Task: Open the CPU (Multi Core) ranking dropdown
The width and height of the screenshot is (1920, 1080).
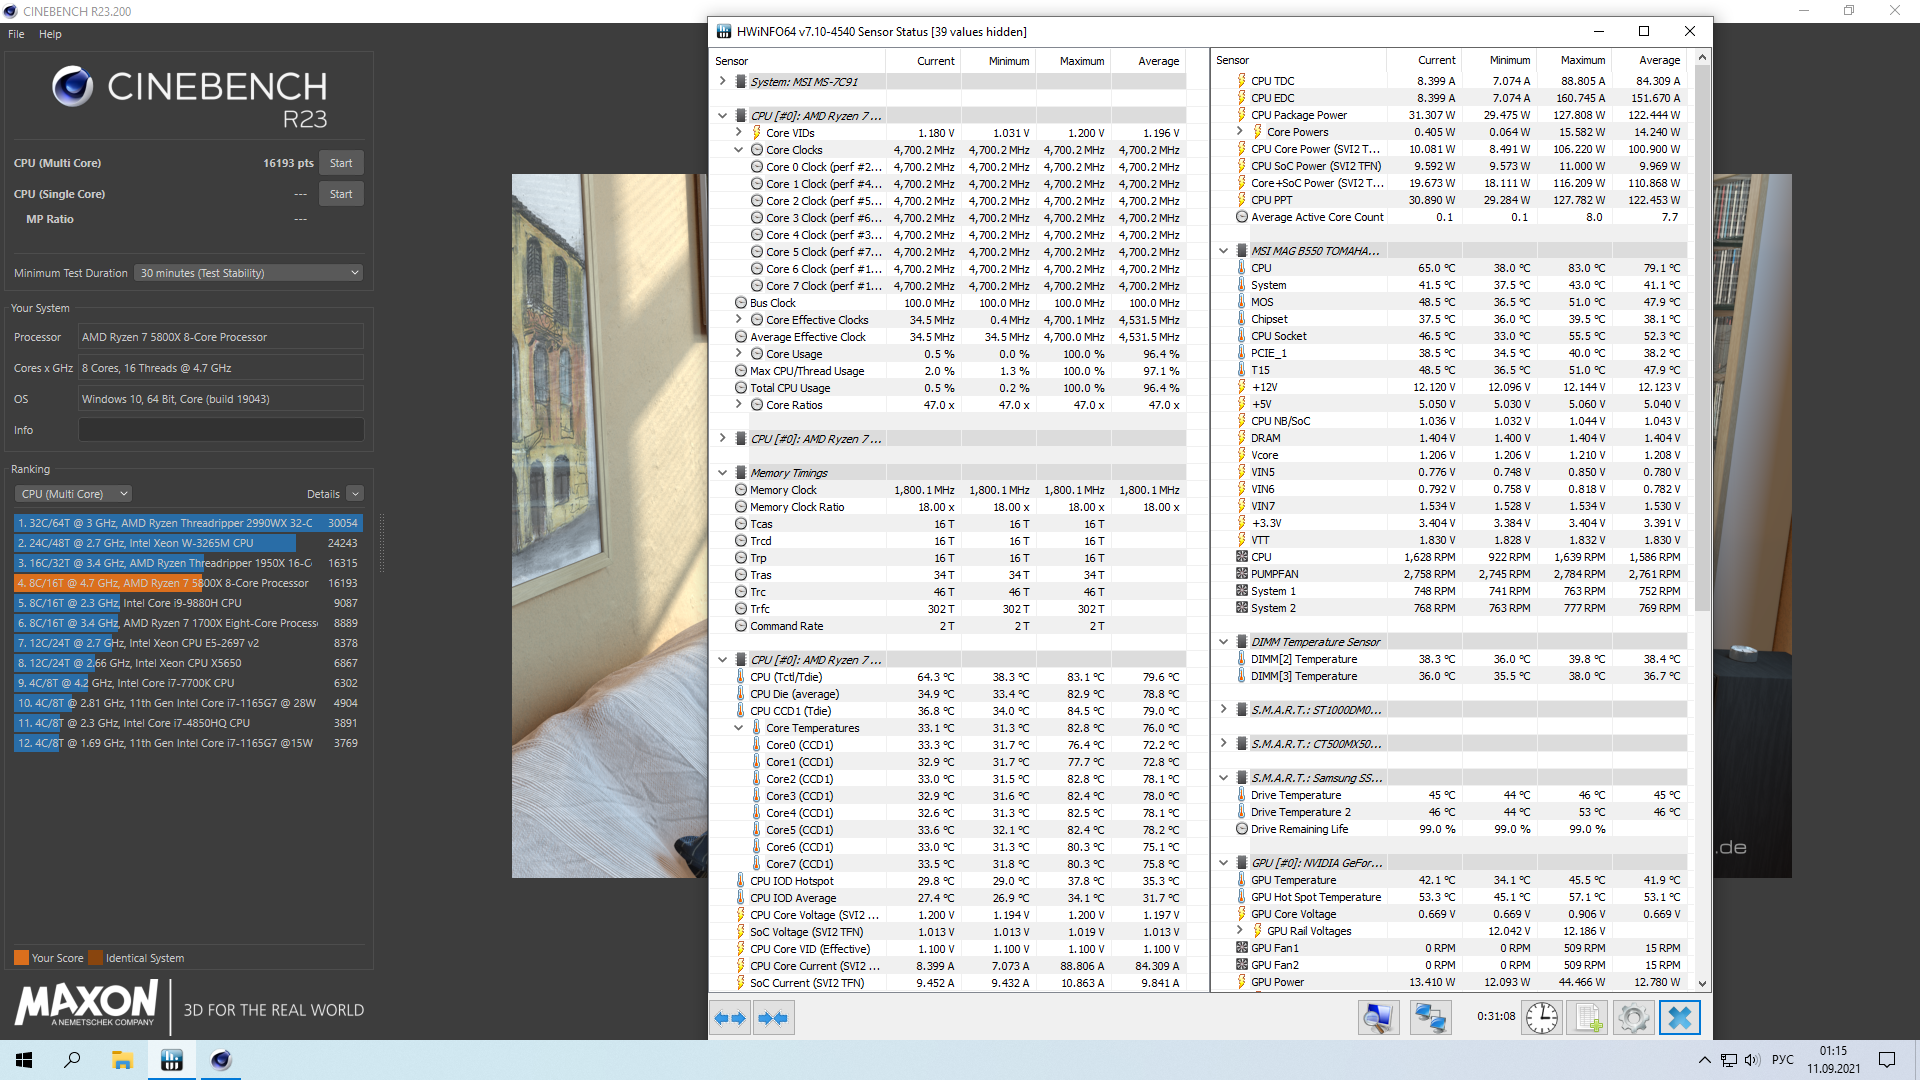Action: point(74,494)
